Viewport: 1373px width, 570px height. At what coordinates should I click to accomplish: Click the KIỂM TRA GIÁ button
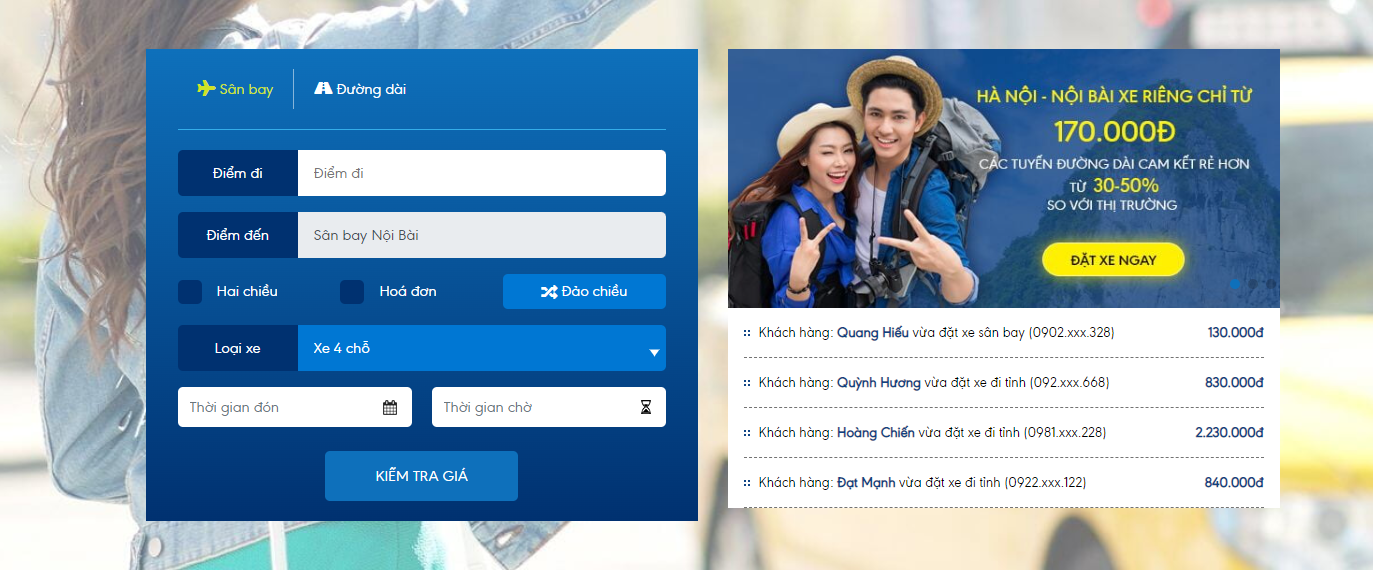point(421,476)
